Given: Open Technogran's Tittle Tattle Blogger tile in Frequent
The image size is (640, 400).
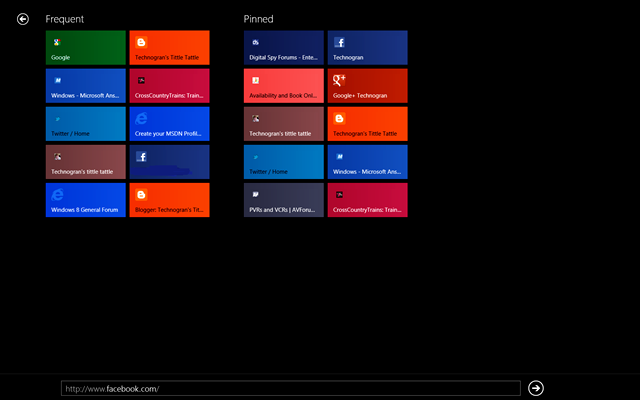Looking at the screenshot, I should click(169, 47).
